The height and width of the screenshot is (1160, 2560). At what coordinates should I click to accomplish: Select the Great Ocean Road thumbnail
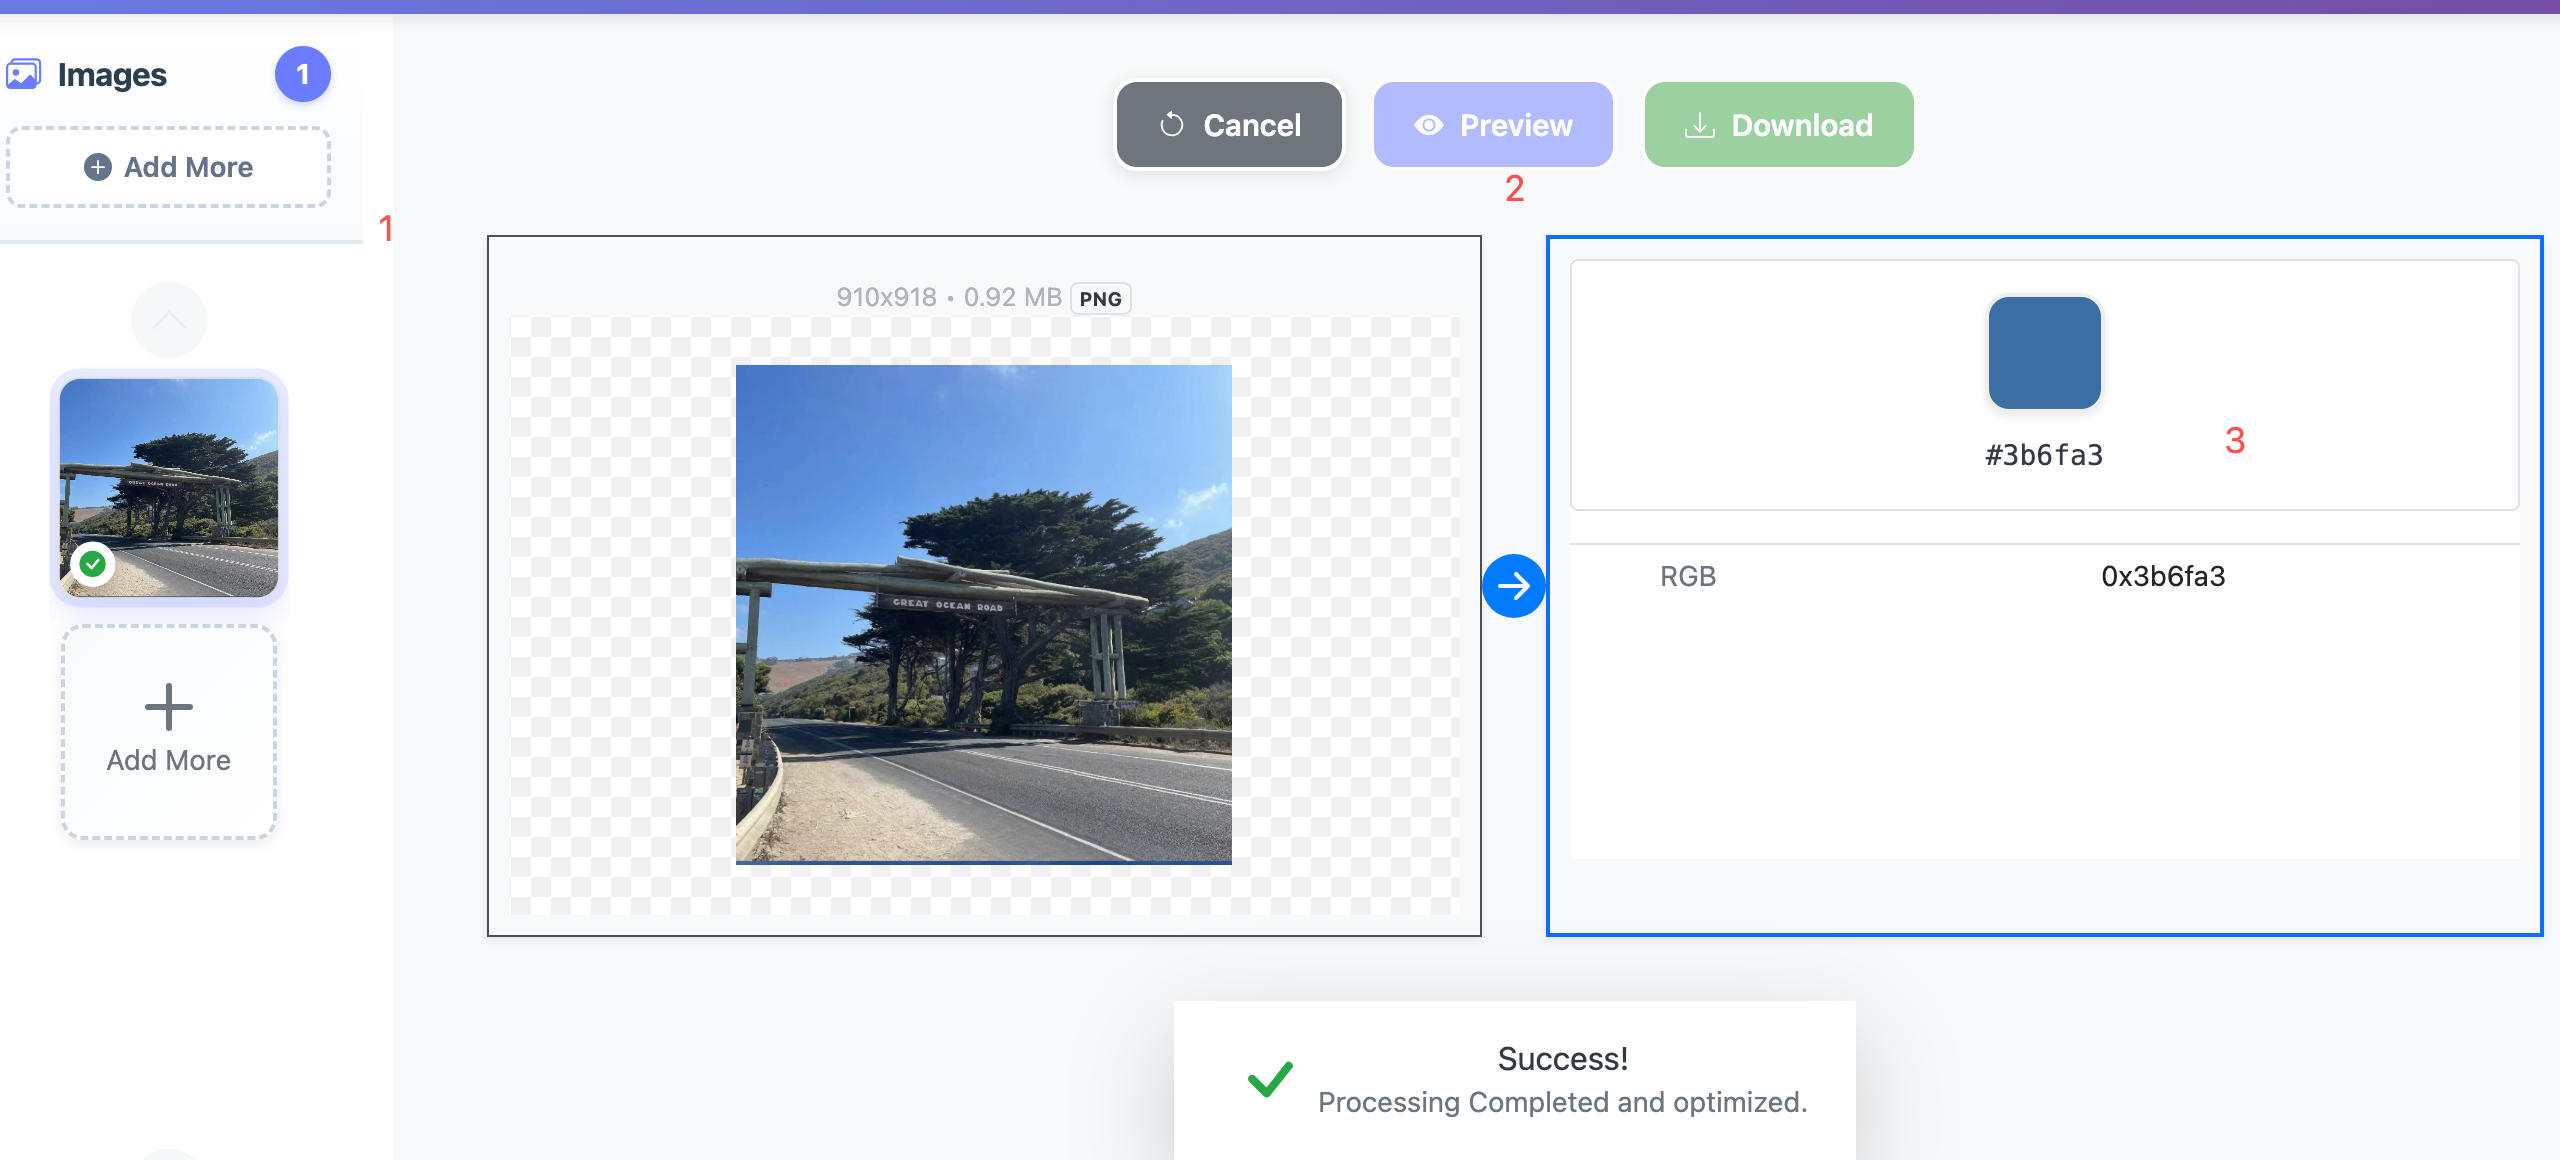pyautogui.click(x=169, y=488)
